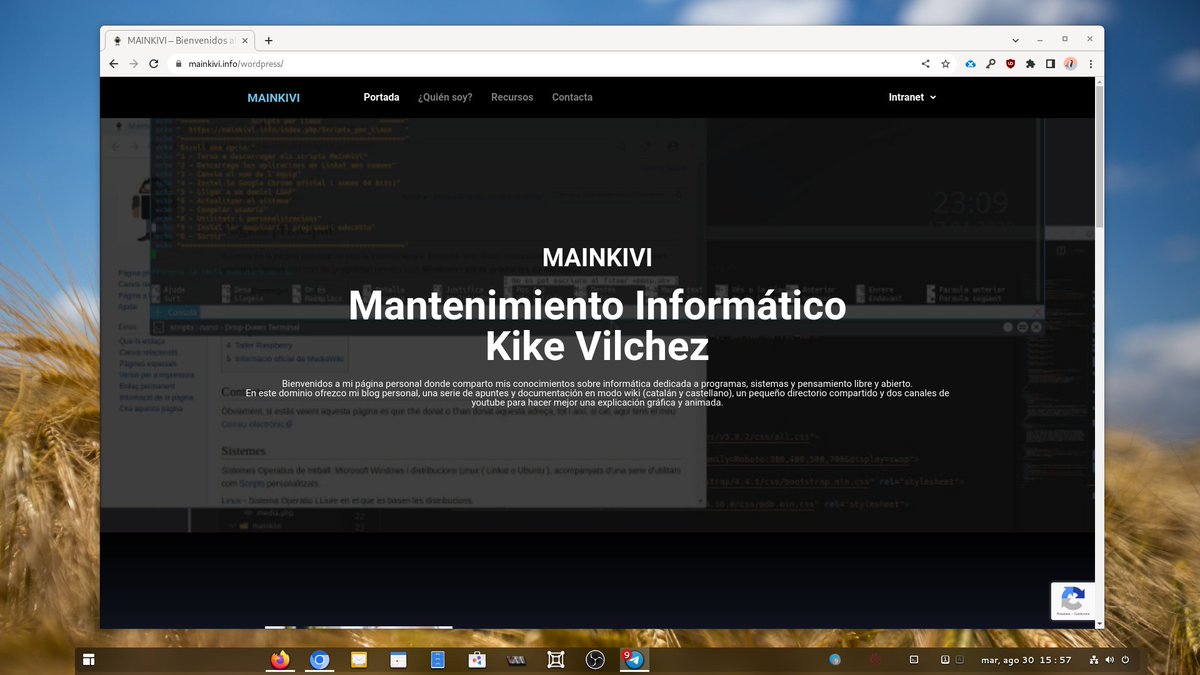Open the drop-down terminal tray icon
Screen dimensions: 1200x675
coord(913,660)
